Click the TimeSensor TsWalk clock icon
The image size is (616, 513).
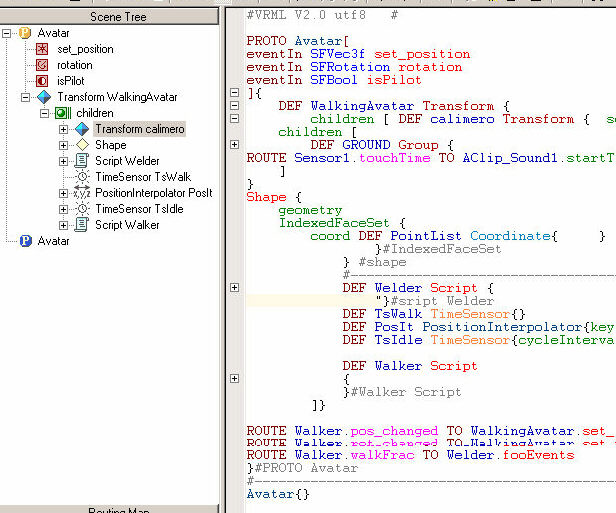[x=82, y=177]
